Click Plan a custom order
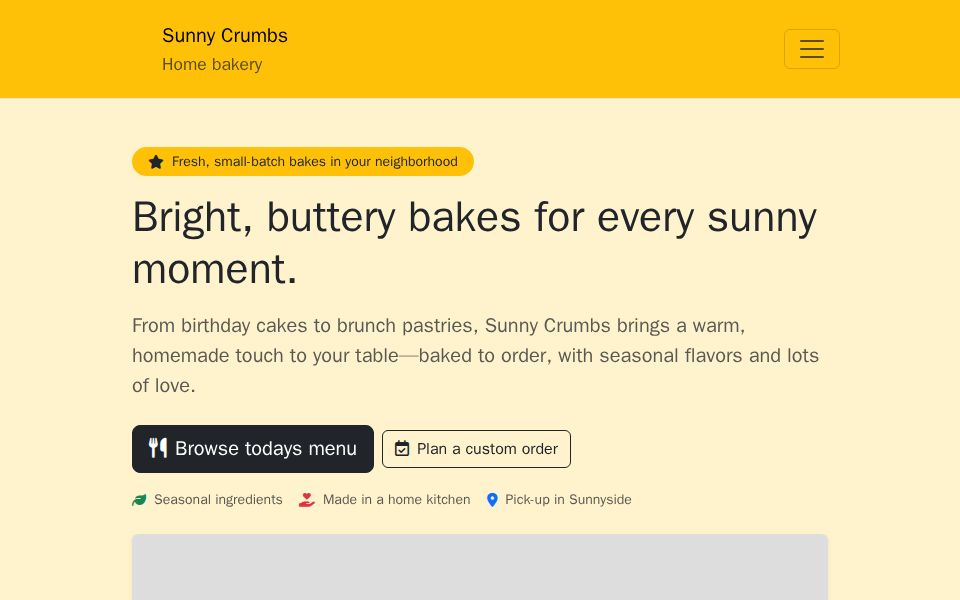 coord(476,449)
